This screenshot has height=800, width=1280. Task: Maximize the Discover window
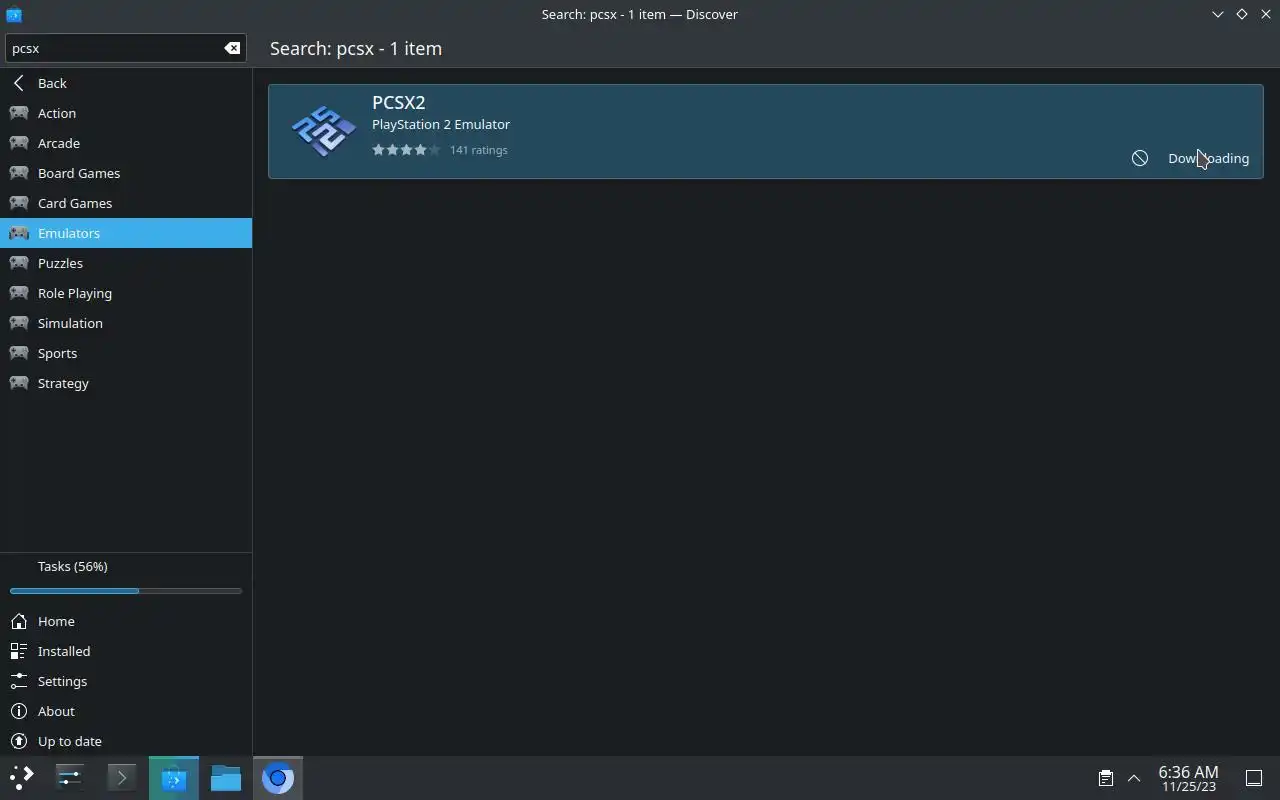pos(1242,14)
